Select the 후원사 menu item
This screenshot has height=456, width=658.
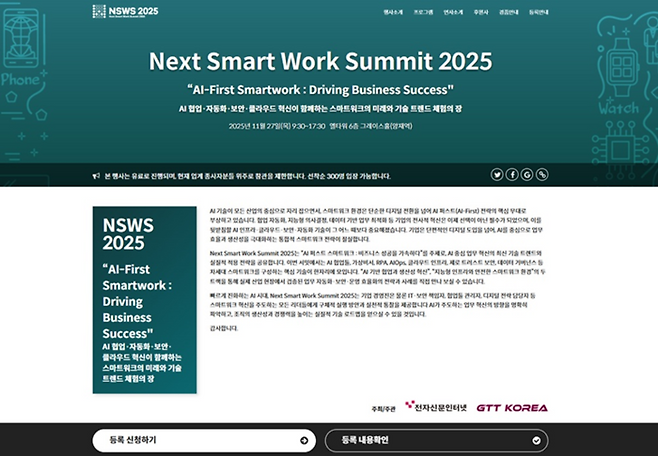pyautogui.click(x=481, y=12)
